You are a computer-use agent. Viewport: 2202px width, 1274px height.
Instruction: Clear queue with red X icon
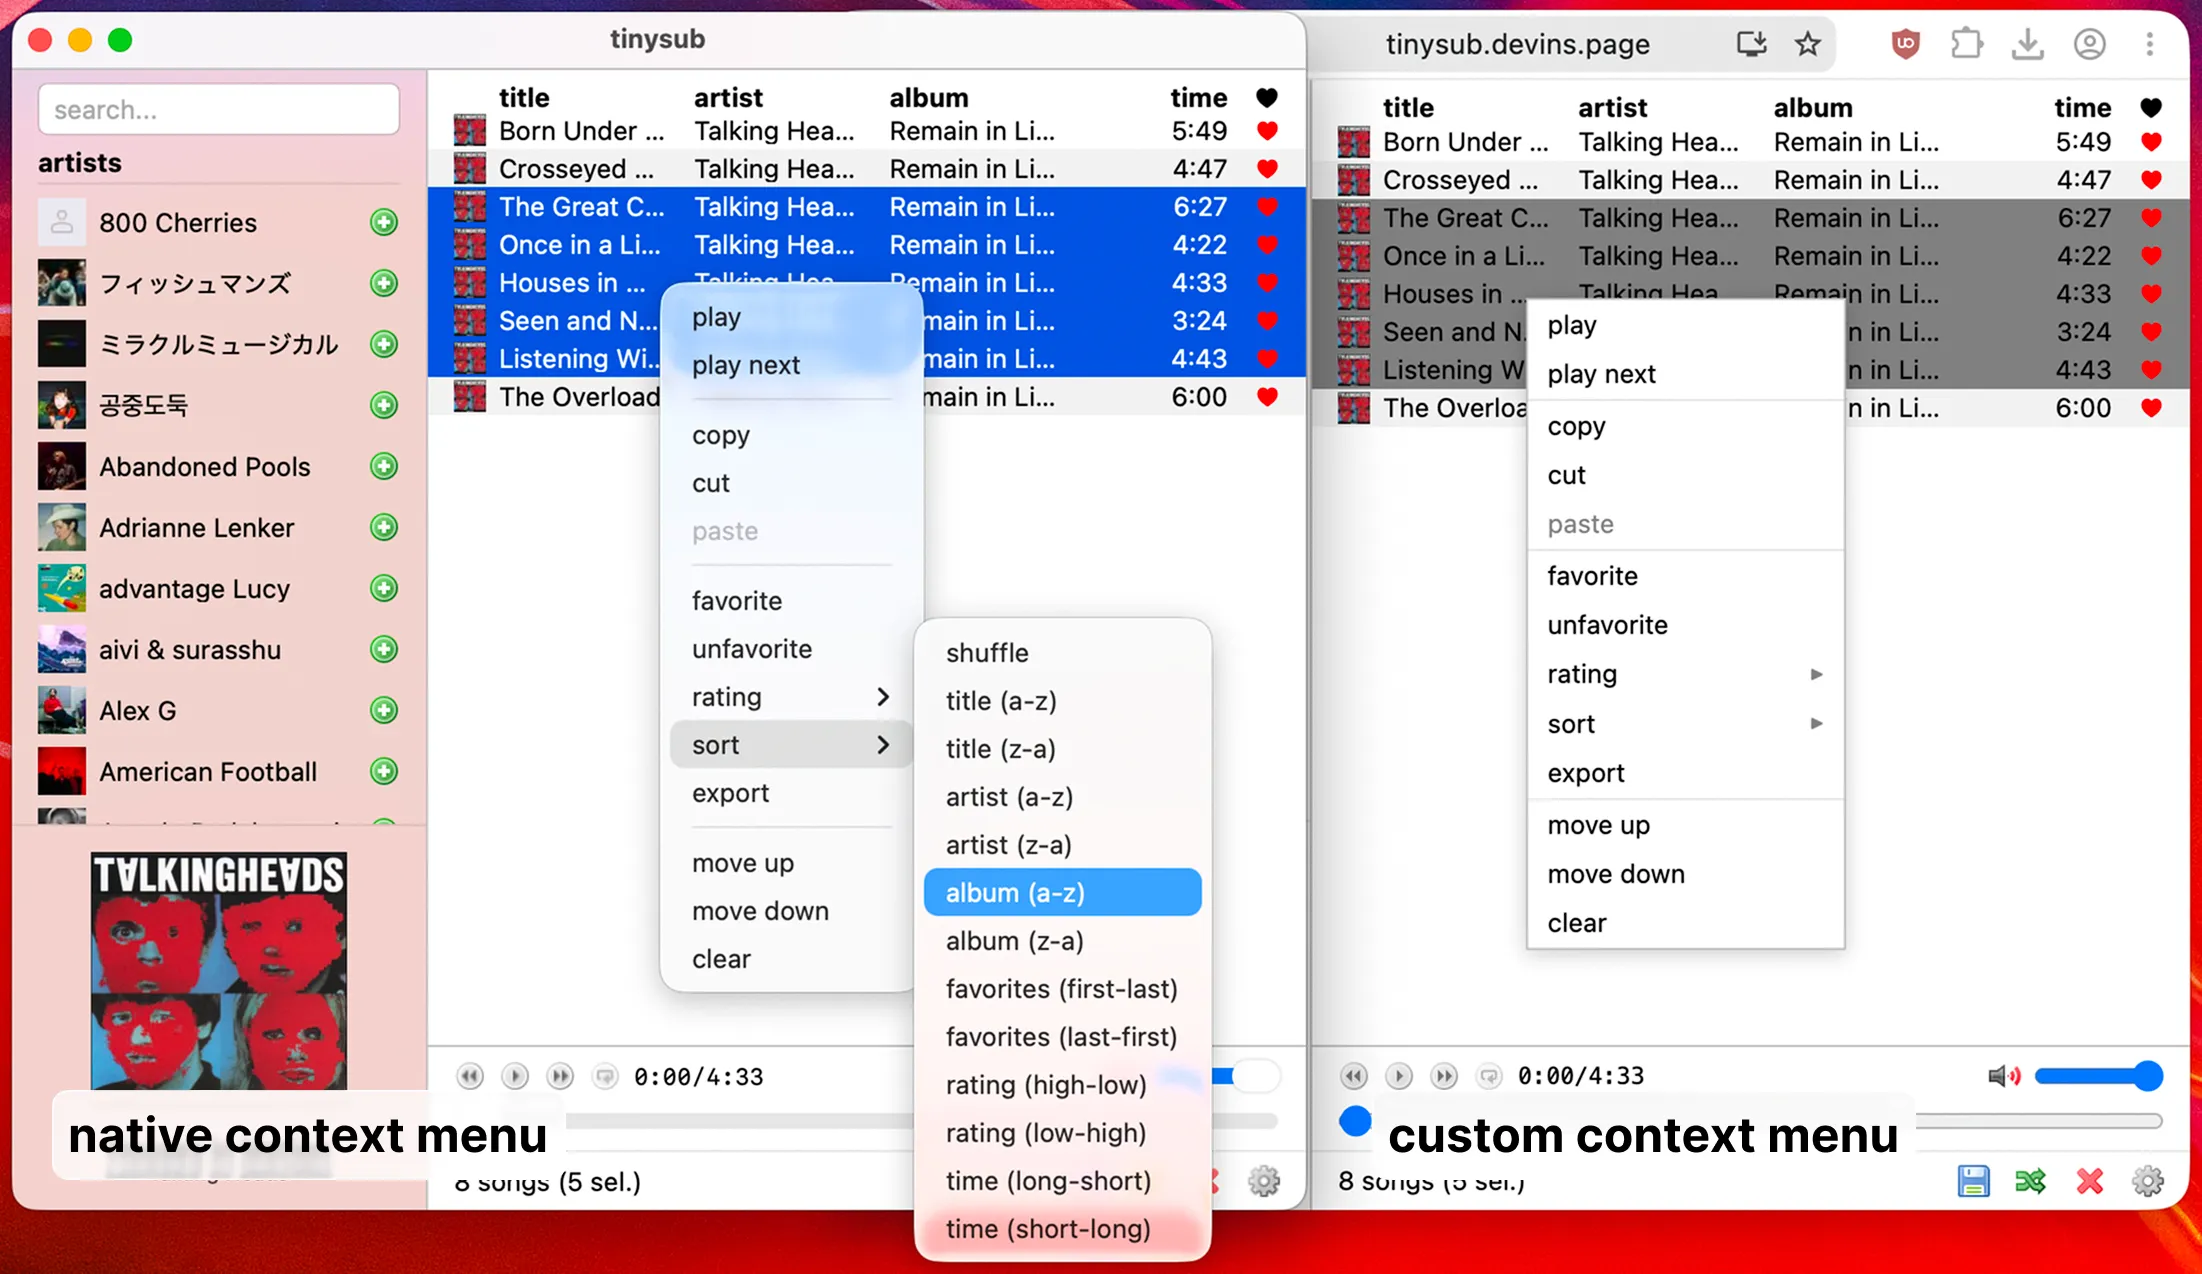point(2089,1181)
